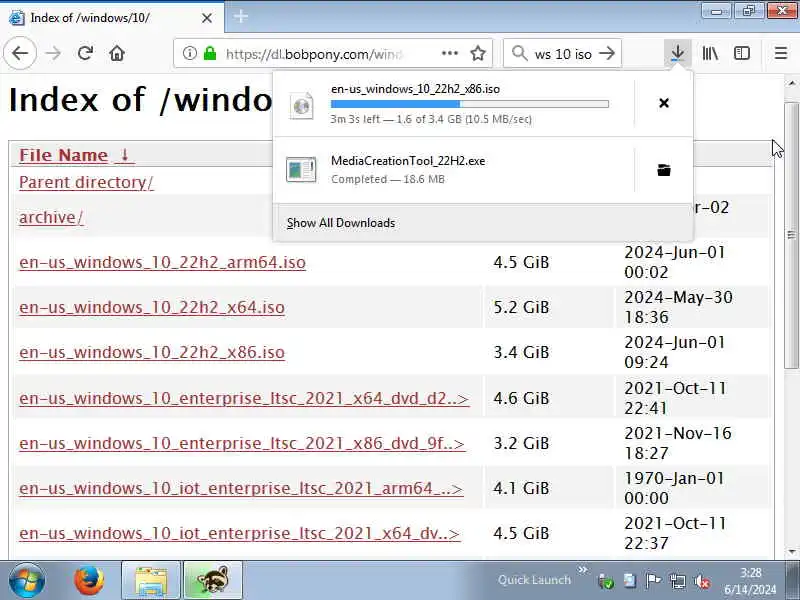
Task: Open iot_enterprise_ltsc_2021_x64 link
Action: click(239, 533)
